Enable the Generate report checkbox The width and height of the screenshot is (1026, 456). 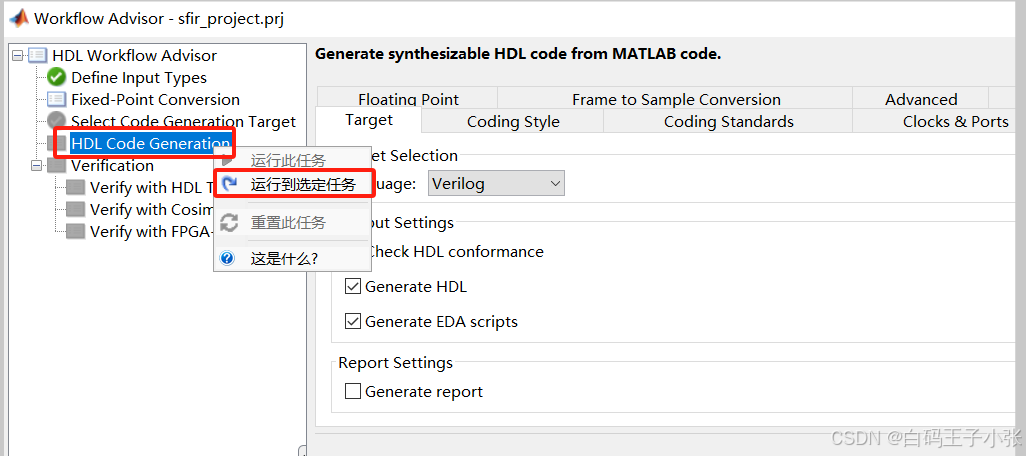[x=352, y=392]
